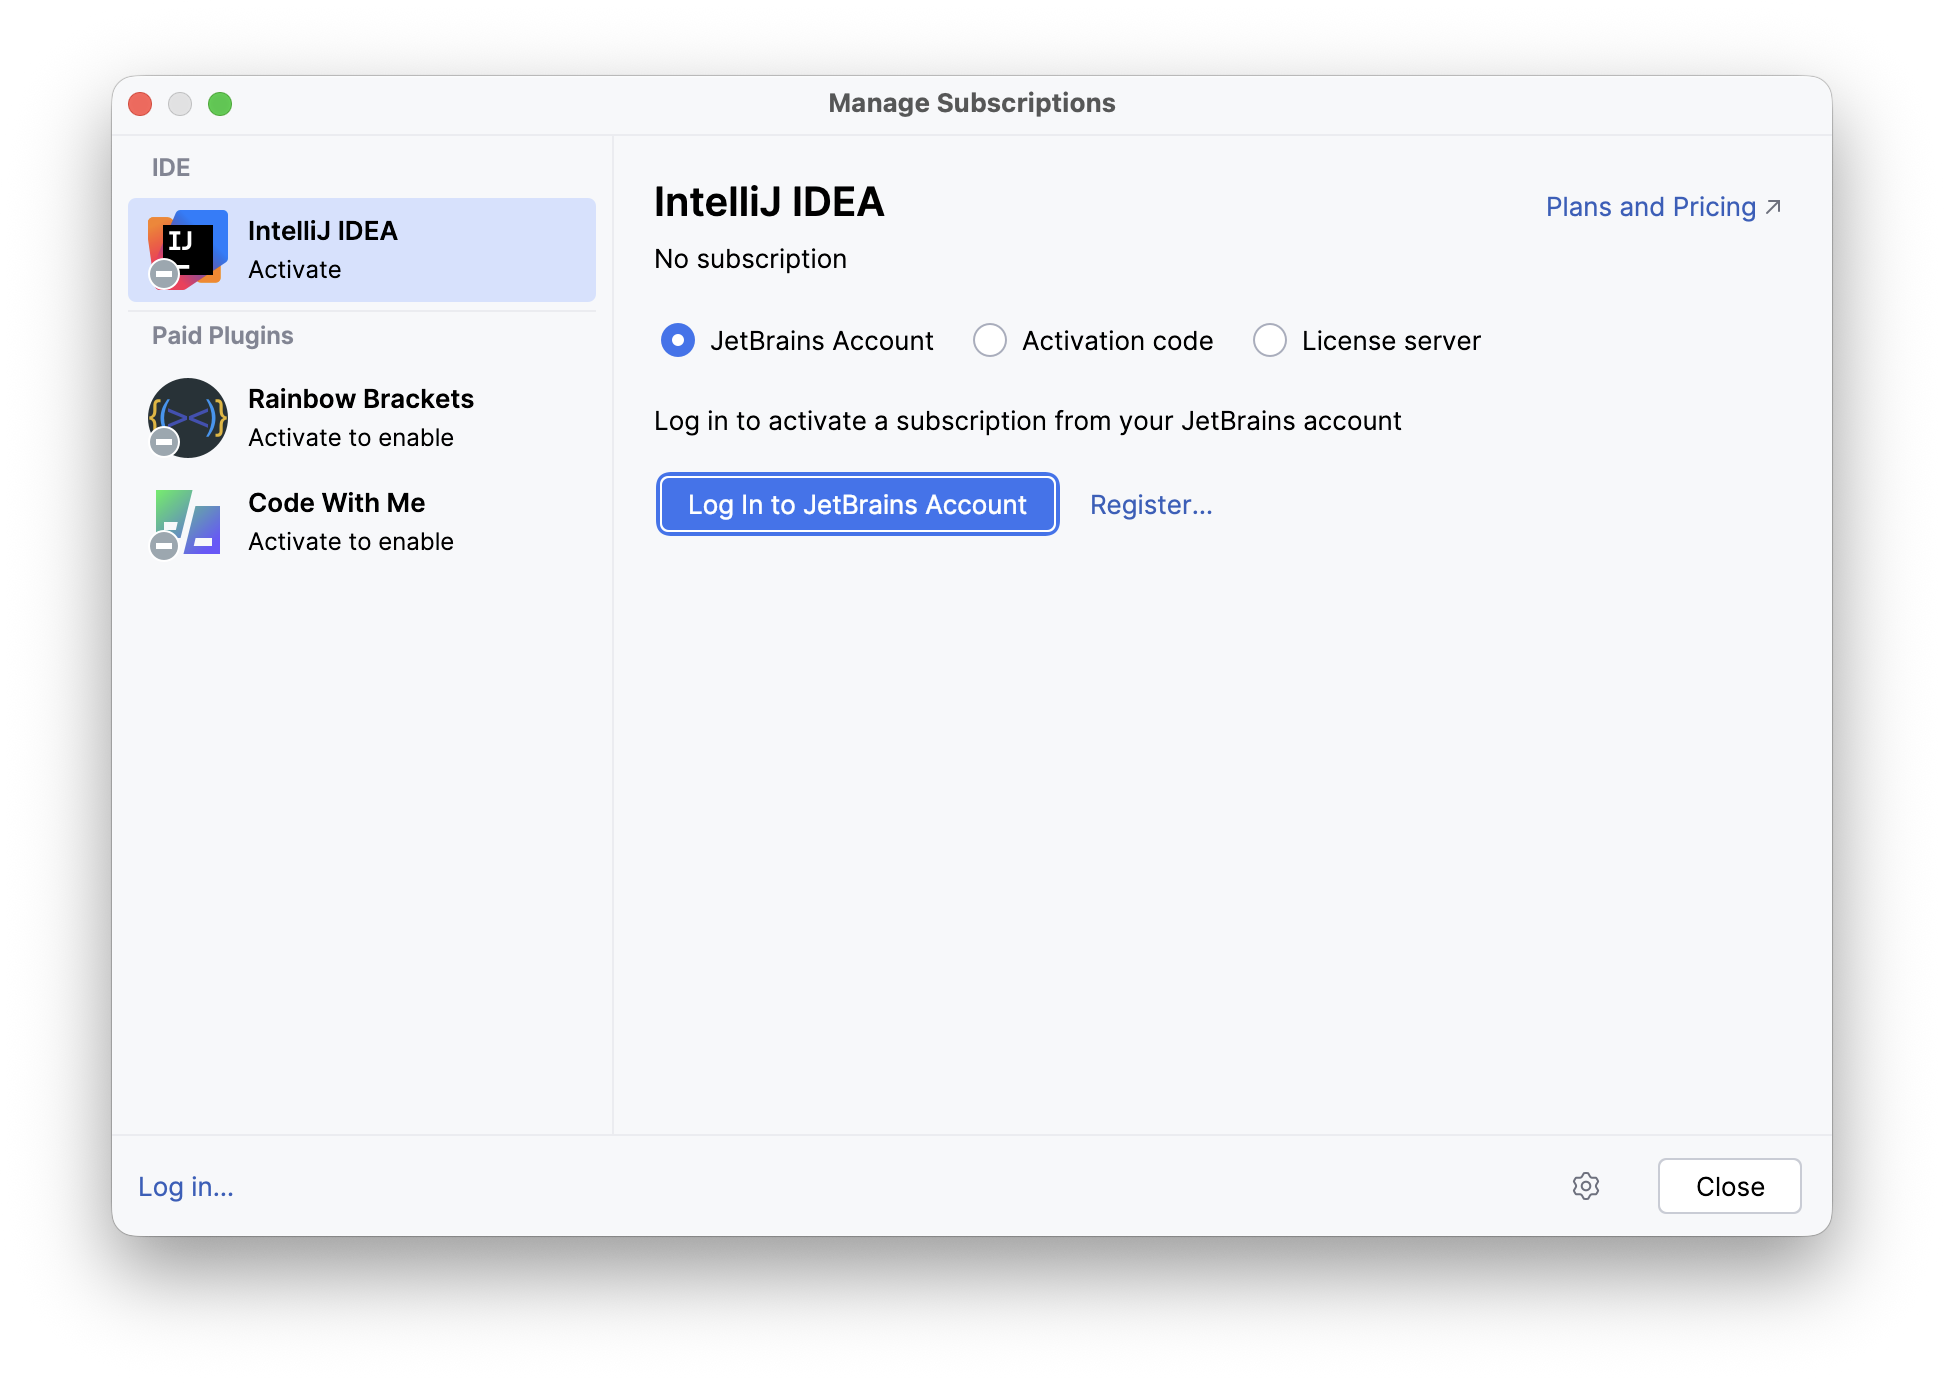The image size is (1944, 1384).
Task: Select IntelliJ IDEA under the IDE section
Action: (x=361, y=249)
